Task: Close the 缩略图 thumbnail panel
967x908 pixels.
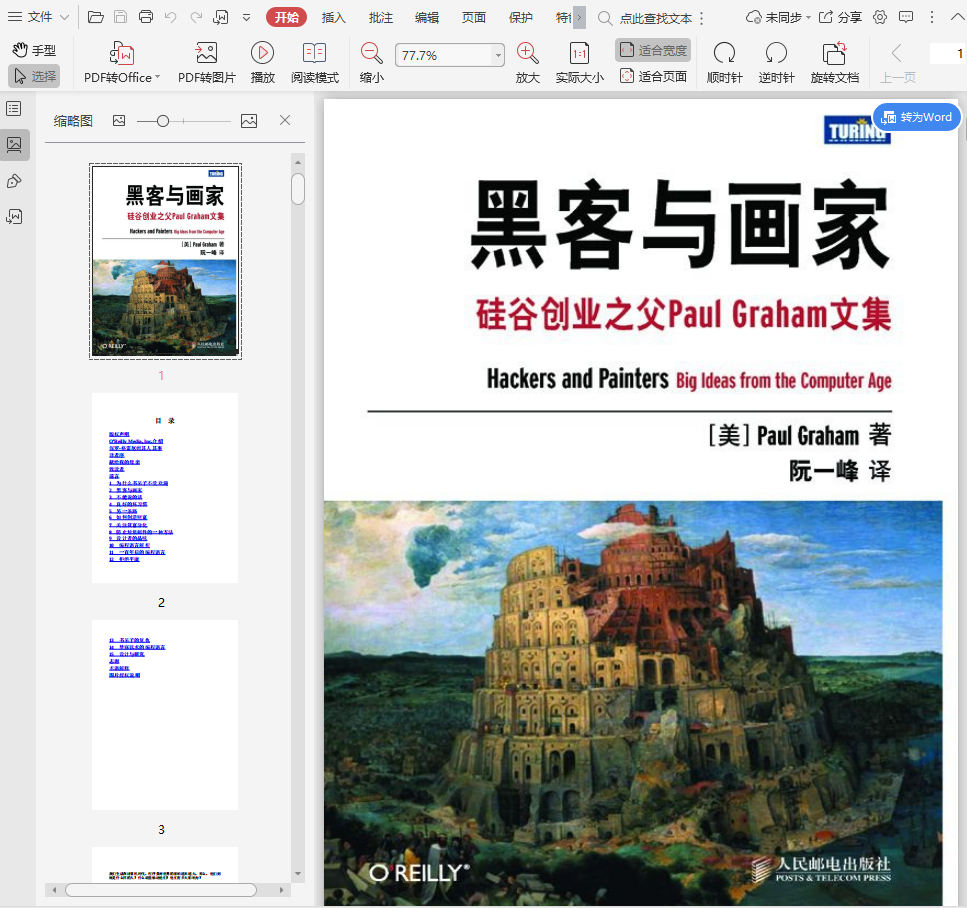Action: [x=285, y=120]
